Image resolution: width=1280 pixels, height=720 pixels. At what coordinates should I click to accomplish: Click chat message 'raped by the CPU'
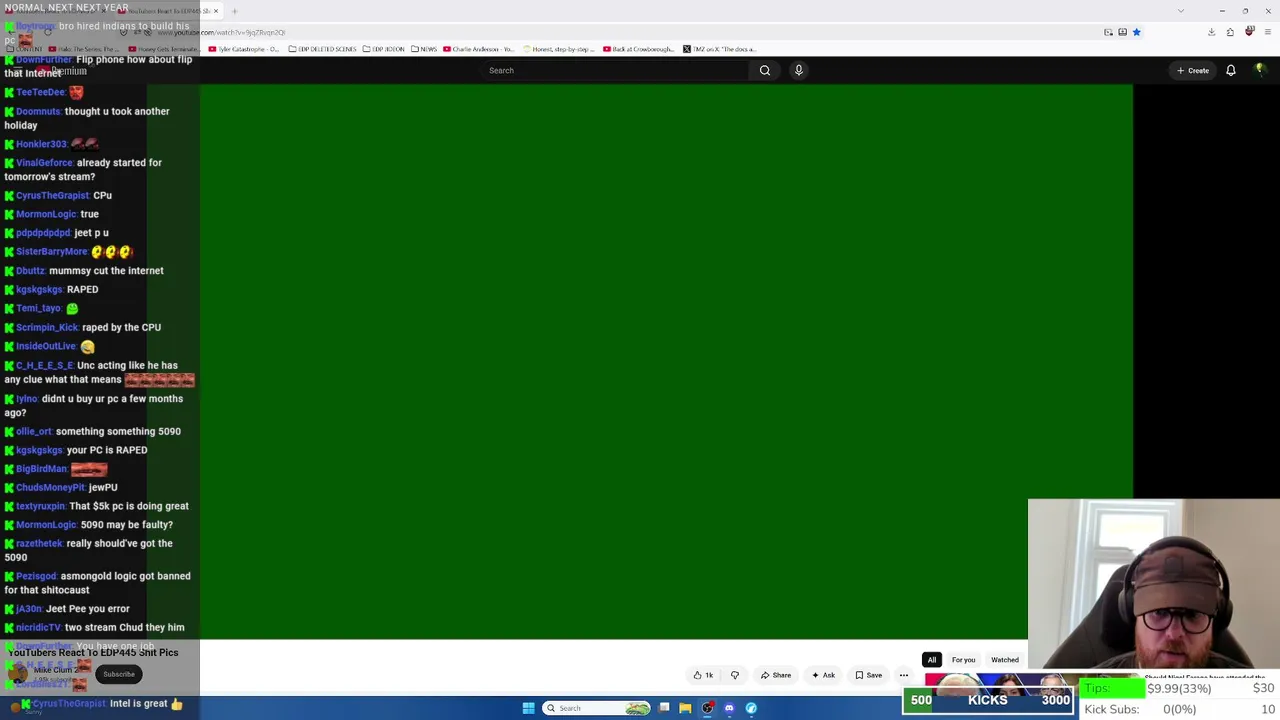121,327
